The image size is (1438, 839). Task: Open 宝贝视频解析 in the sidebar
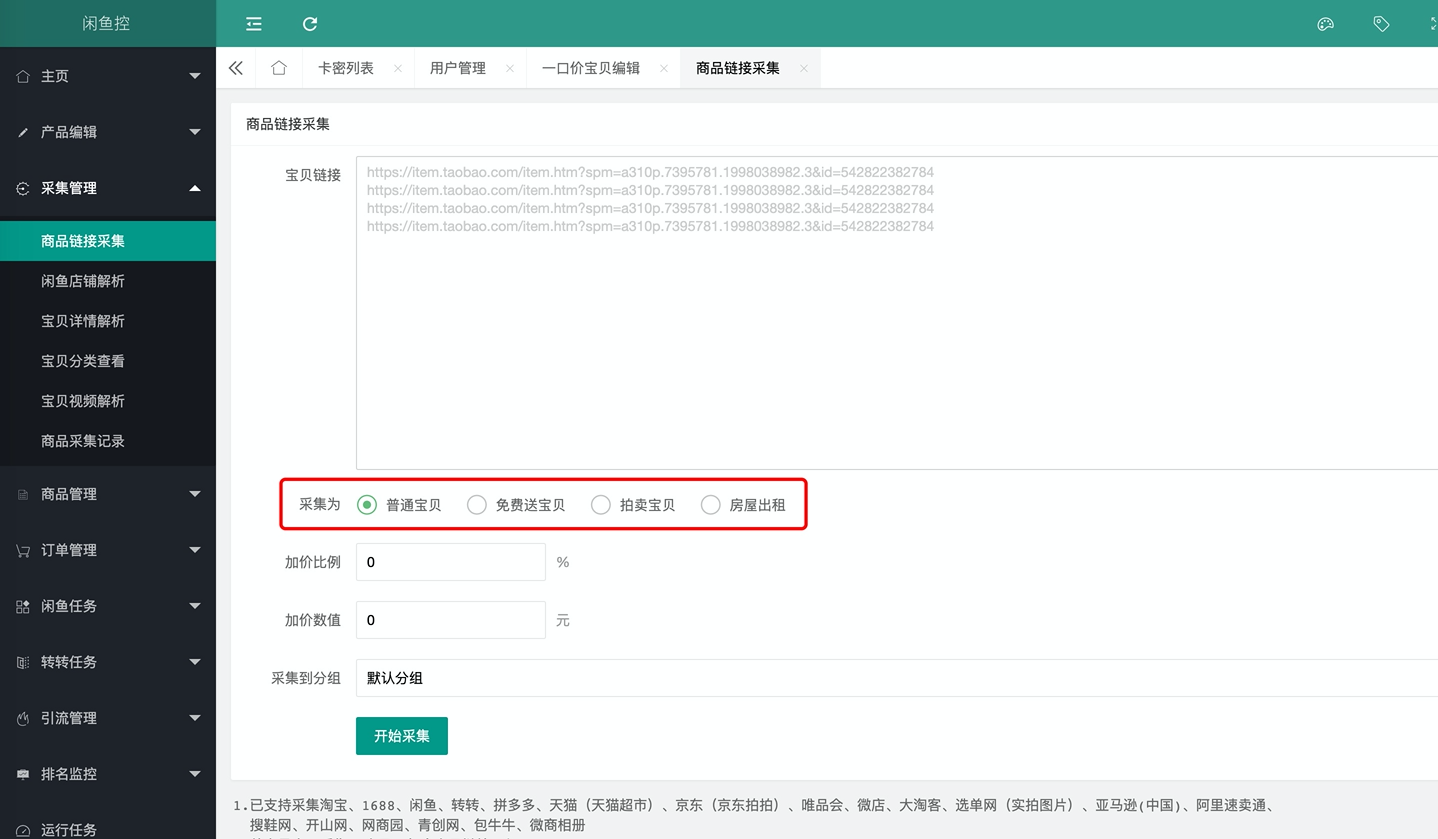click(82, 400)
